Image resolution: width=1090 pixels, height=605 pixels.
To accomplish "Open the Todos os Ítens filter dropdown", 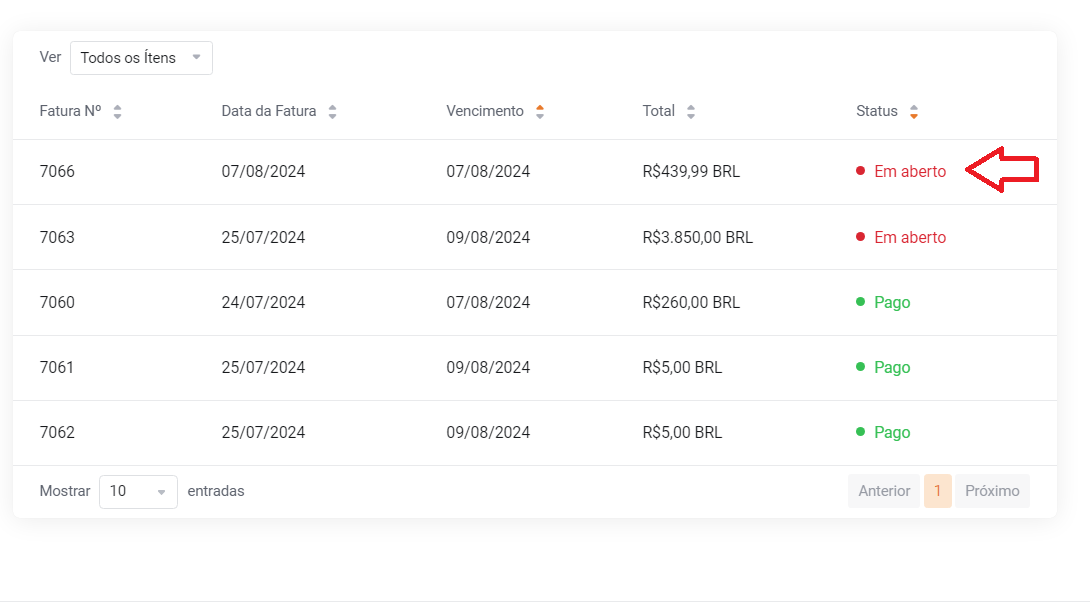I will [141, 58].
